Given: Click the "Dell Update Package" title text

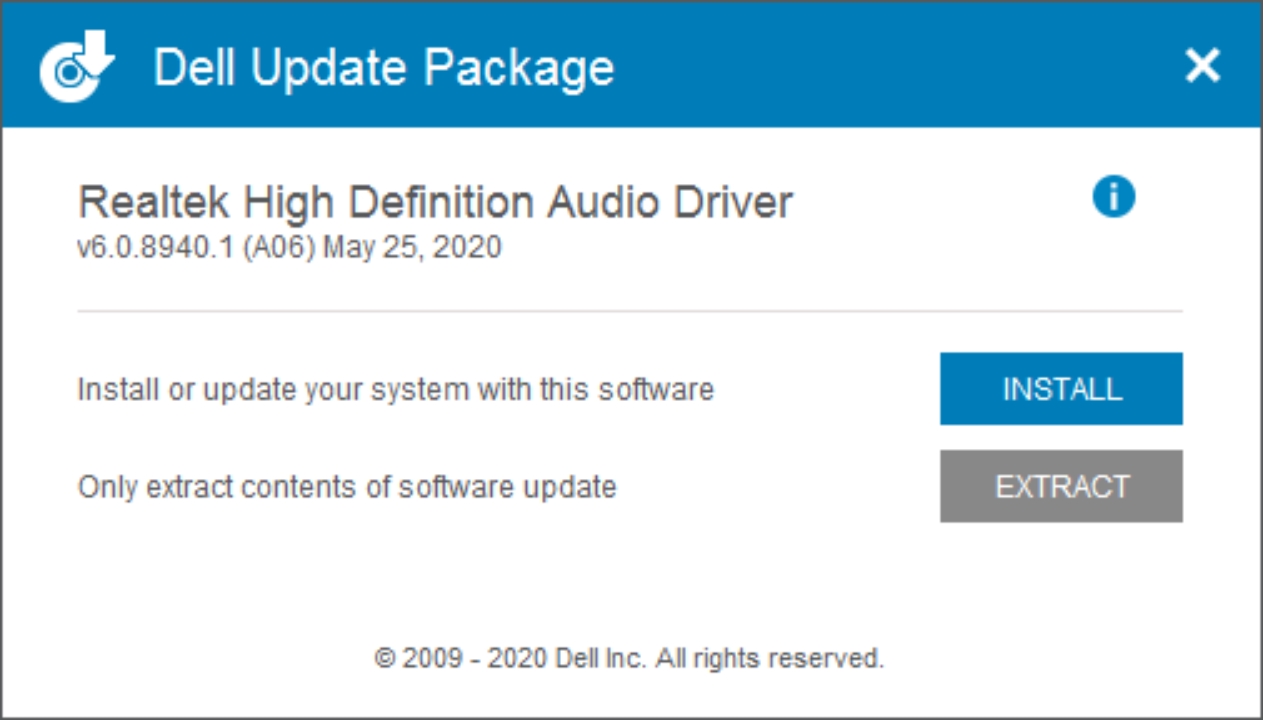Looking at the screenshot, I should click(384, 68).
